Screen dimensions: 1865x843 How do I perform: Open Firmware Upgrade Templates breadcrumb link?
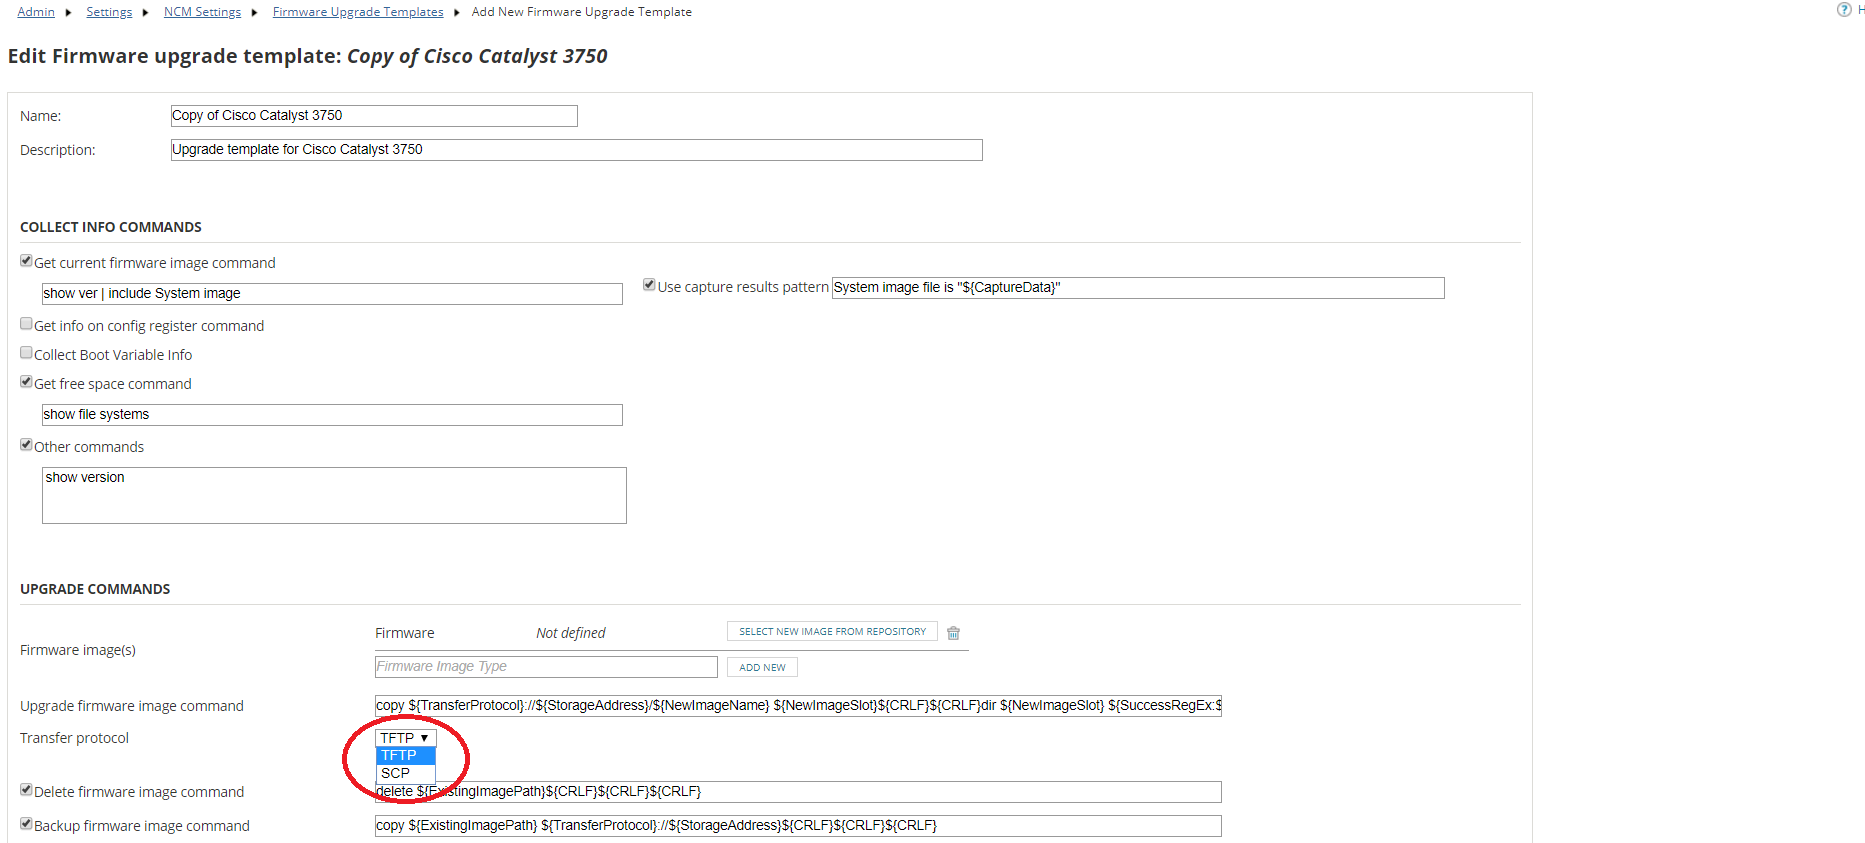pos(358,12)
